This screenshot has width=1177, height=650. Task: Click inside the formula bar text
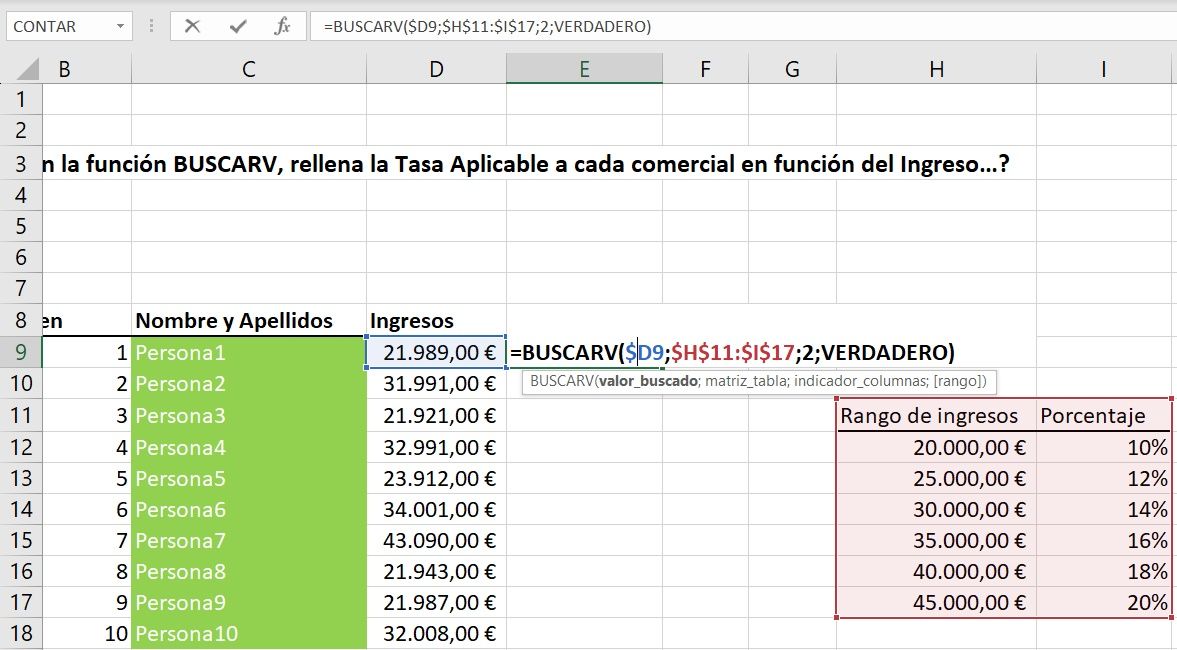700,27
